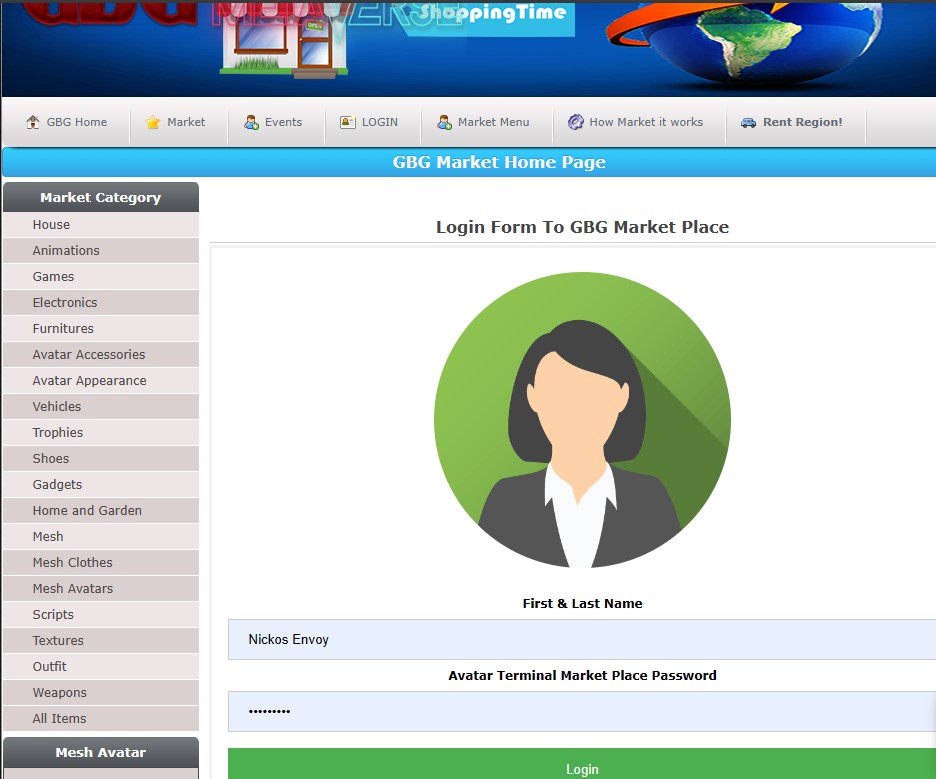Click the car icon beside Rent Region!
This screenshot has width=936, height=779.
[748, 122]
